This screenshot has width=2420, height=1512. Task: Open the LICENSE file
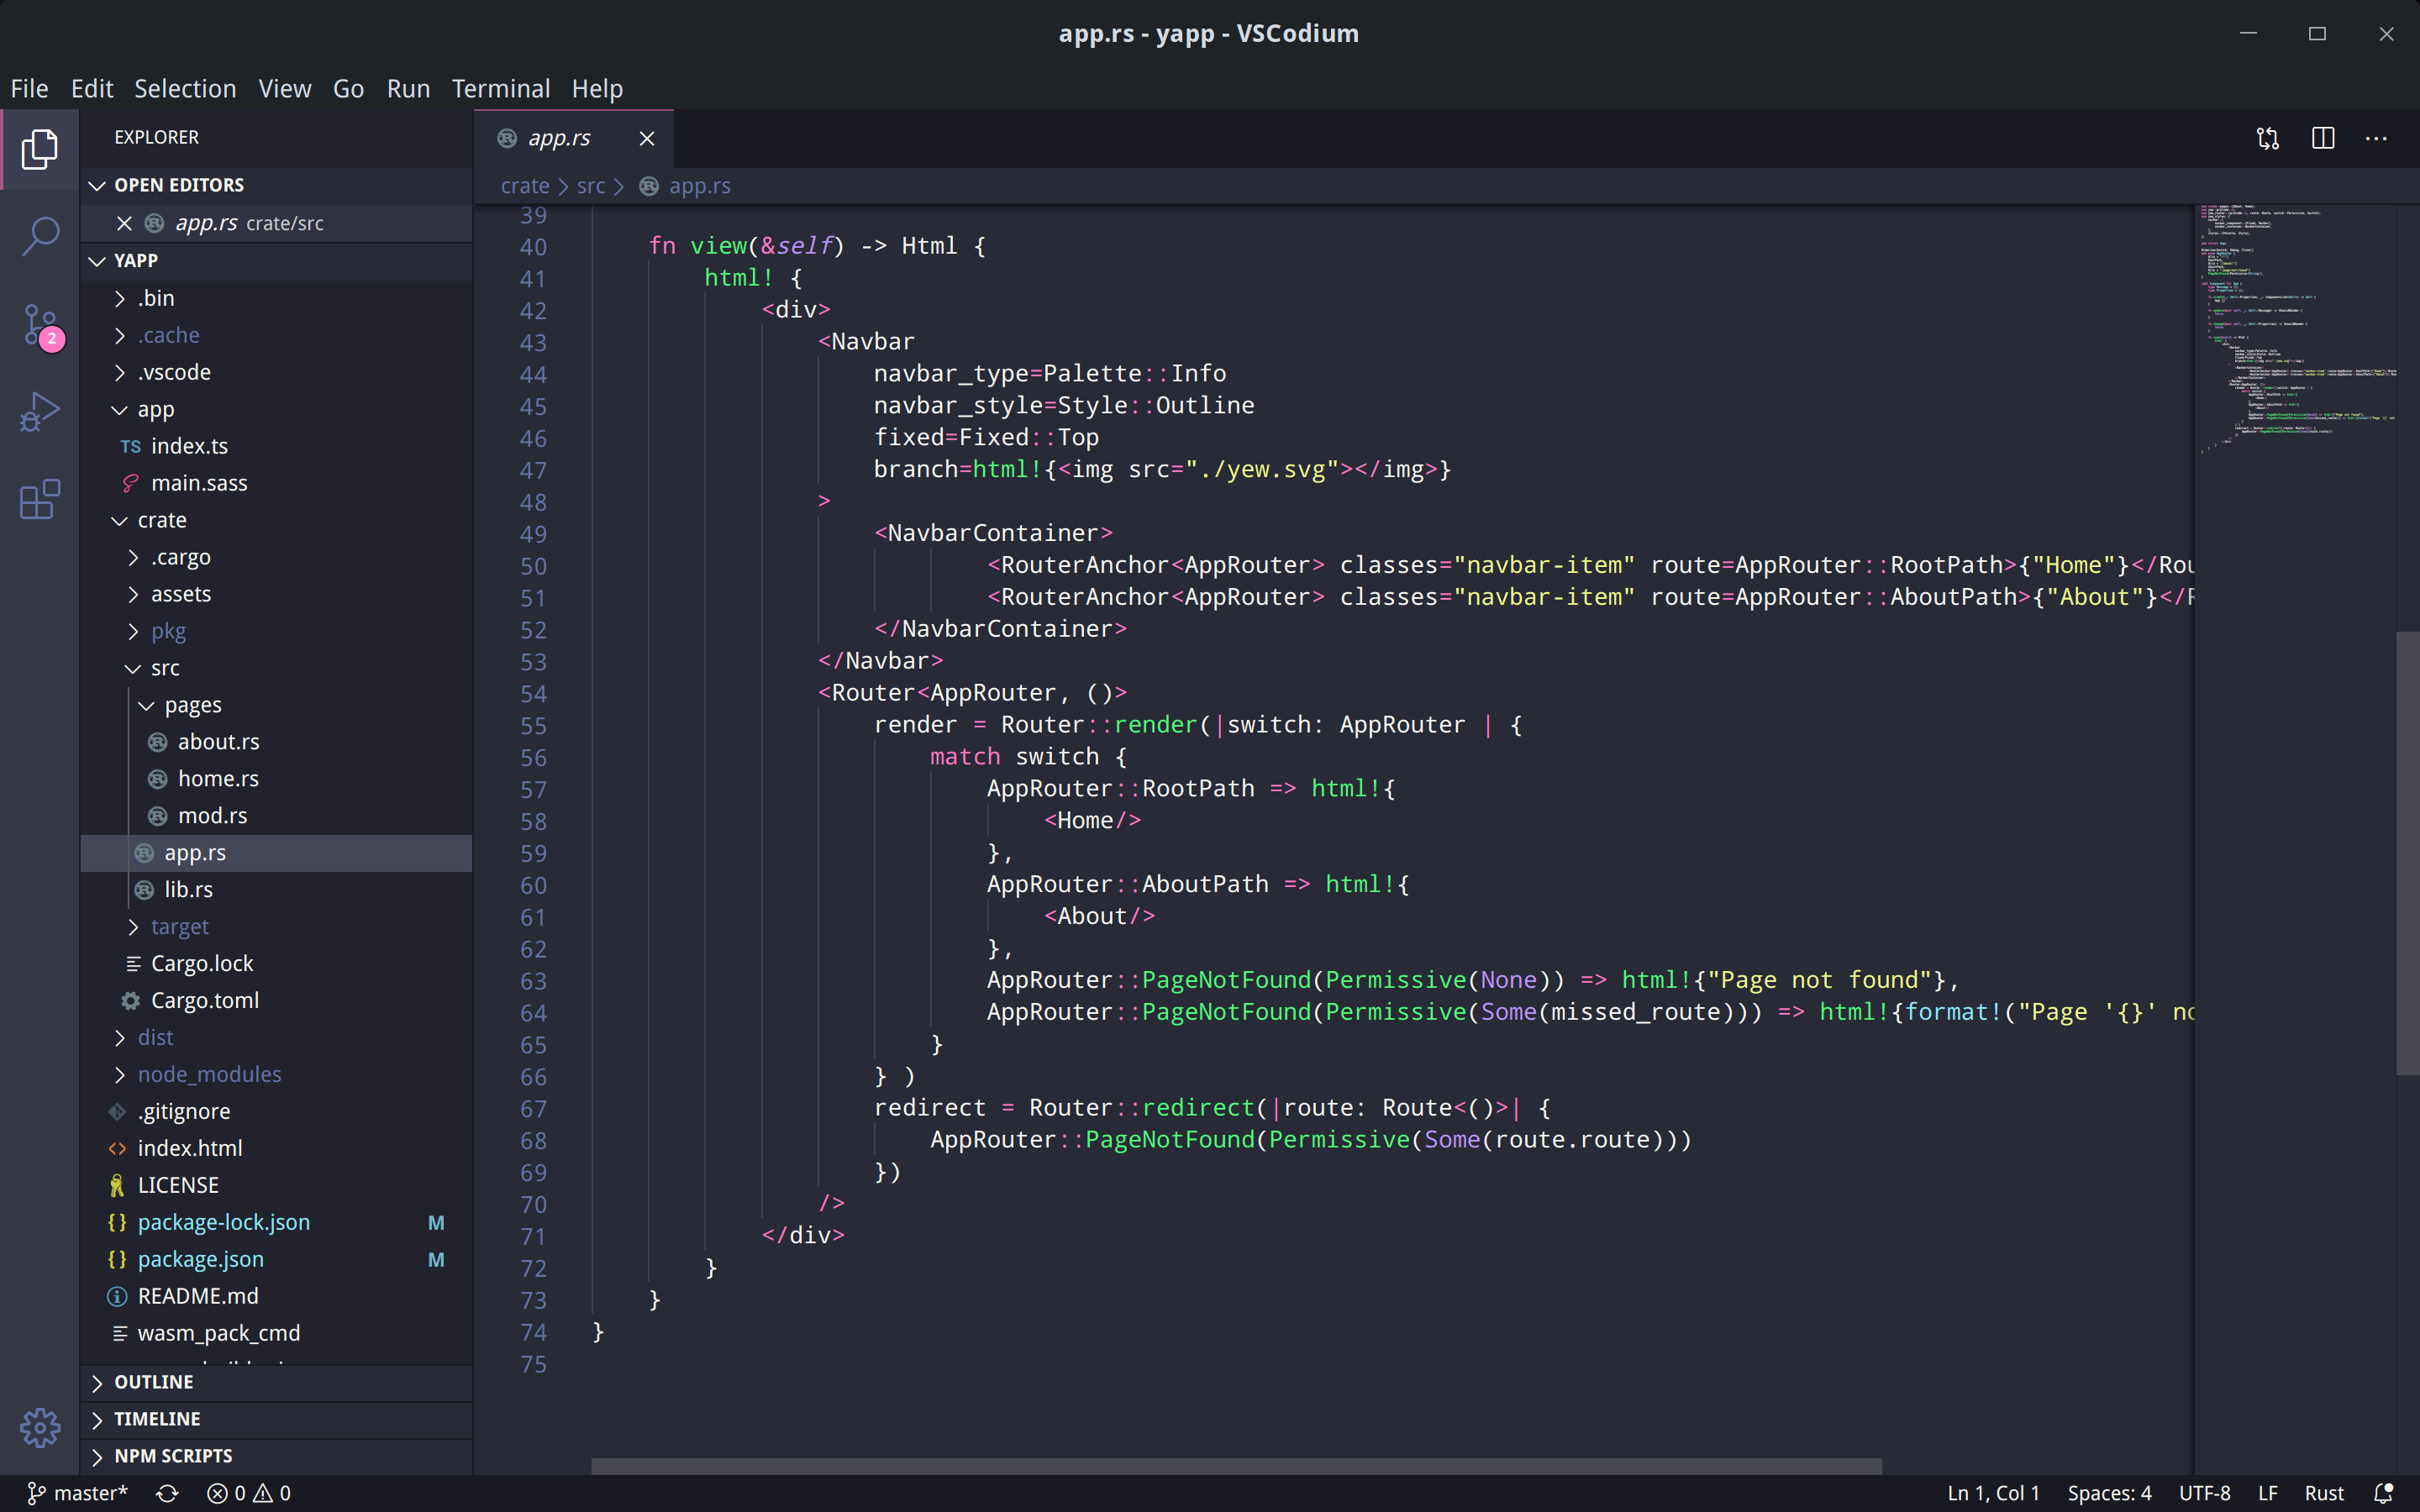(277, 1185)
